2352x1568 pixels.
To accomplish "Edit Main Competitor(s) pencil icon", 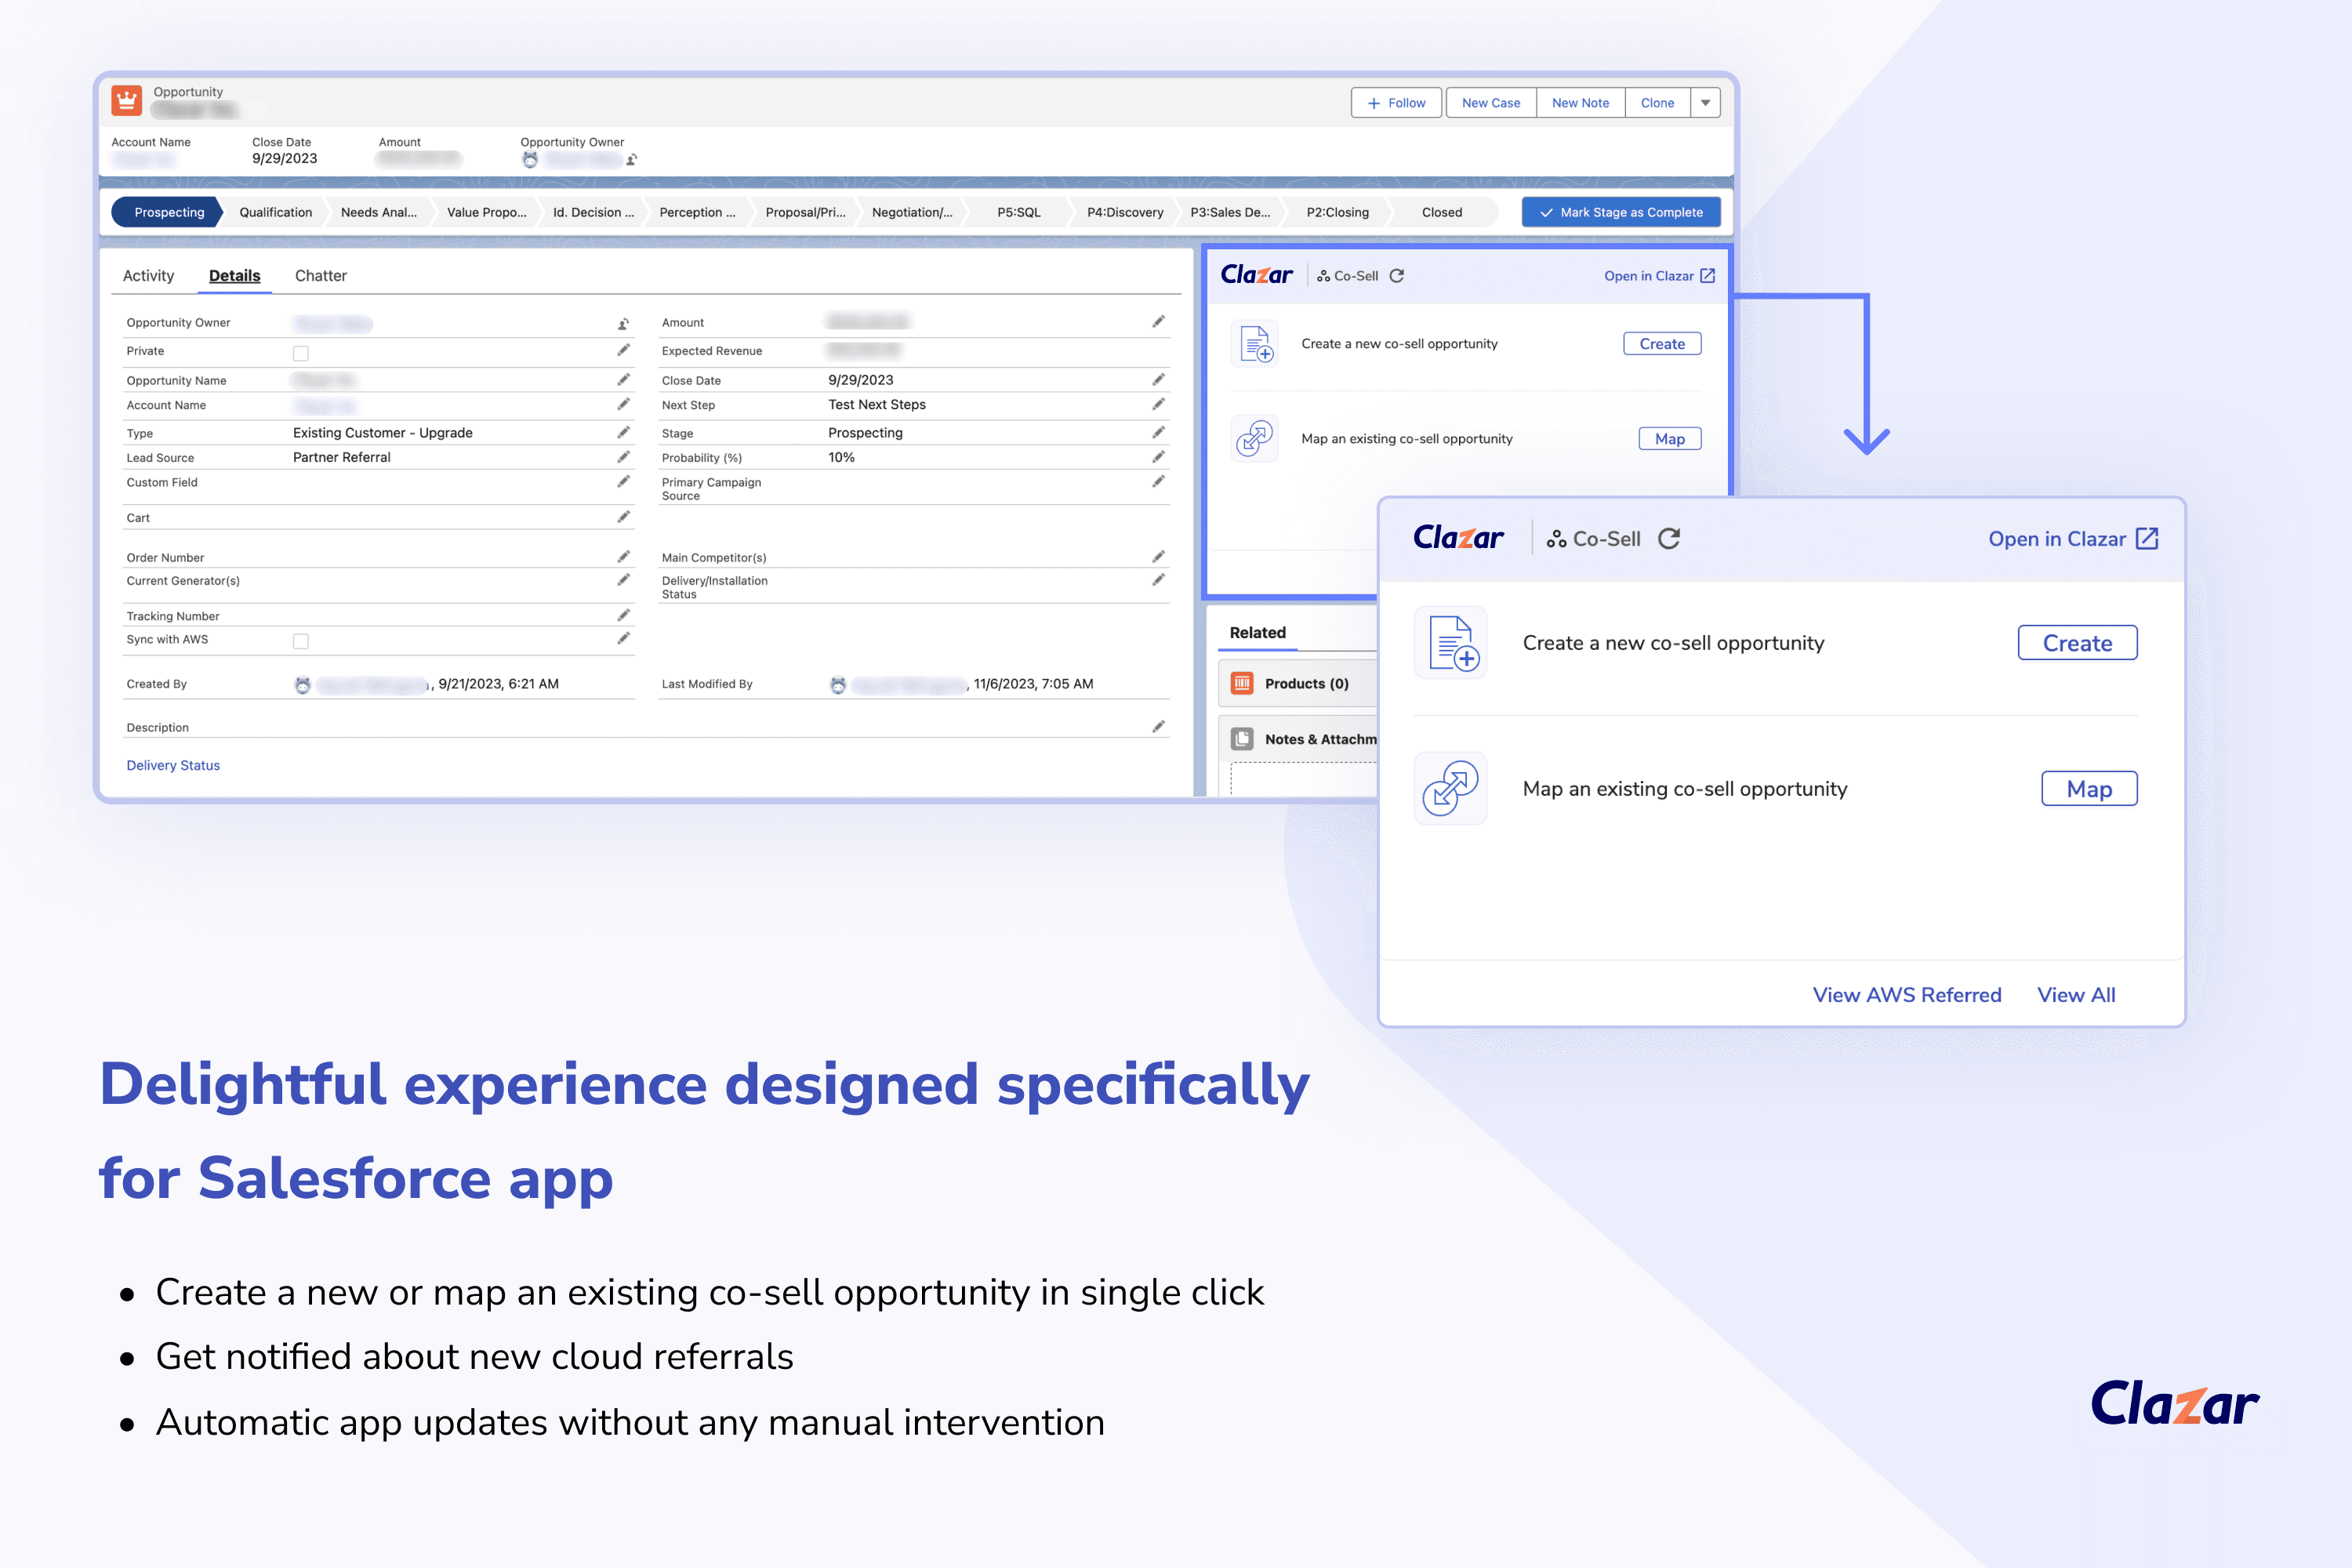I will click(x=1158, y=557).
